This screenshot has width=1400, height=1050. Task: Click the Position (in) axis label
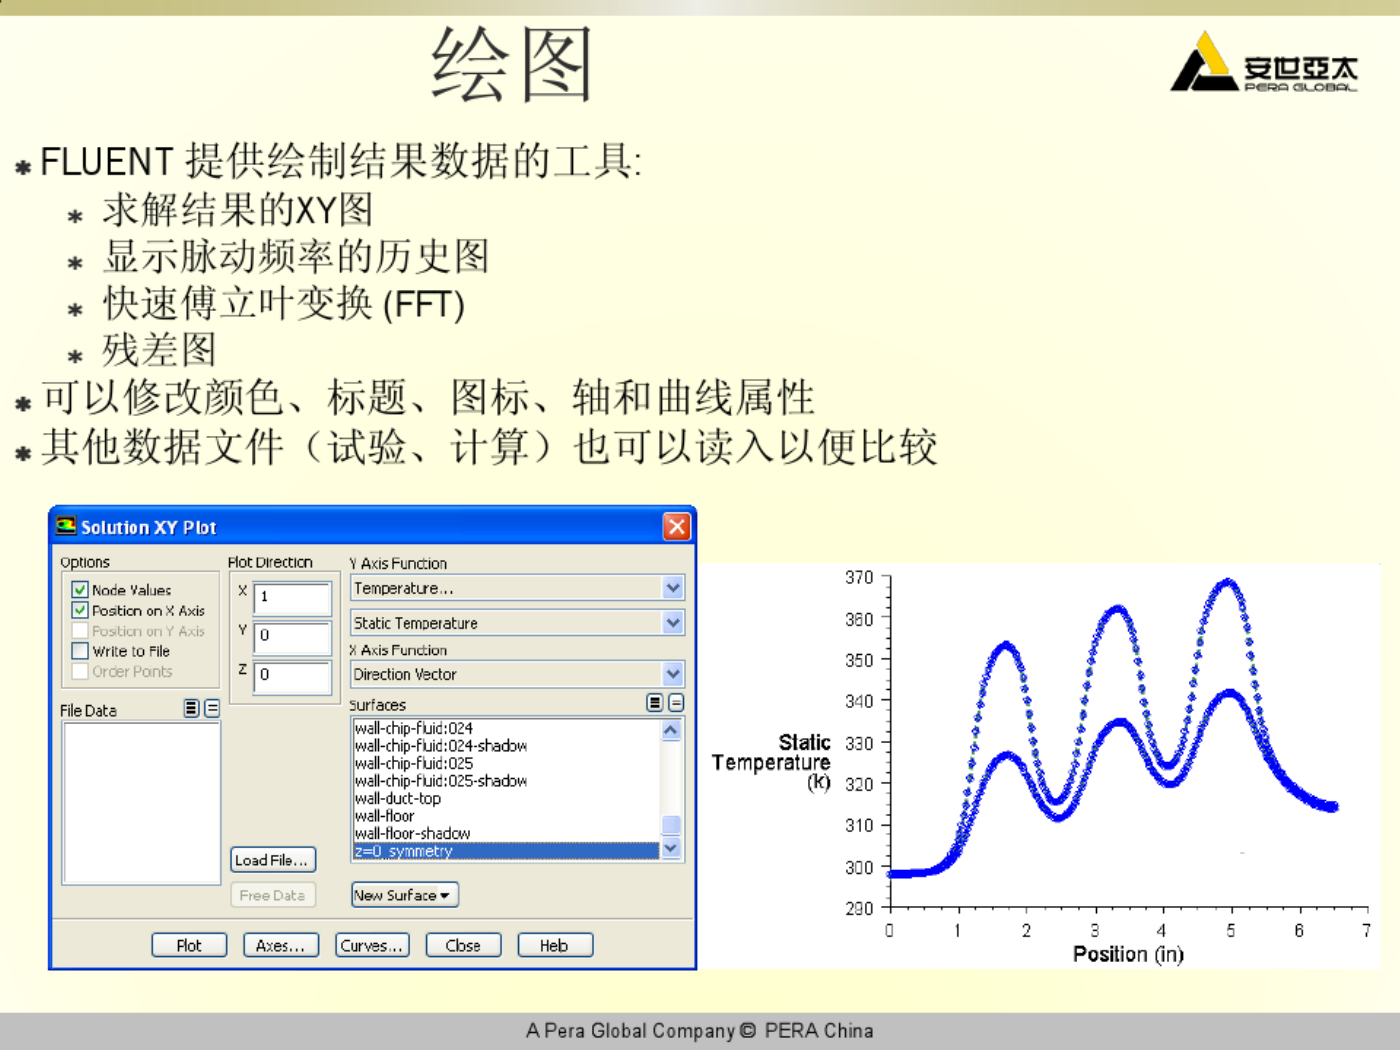pos(1128,954)
